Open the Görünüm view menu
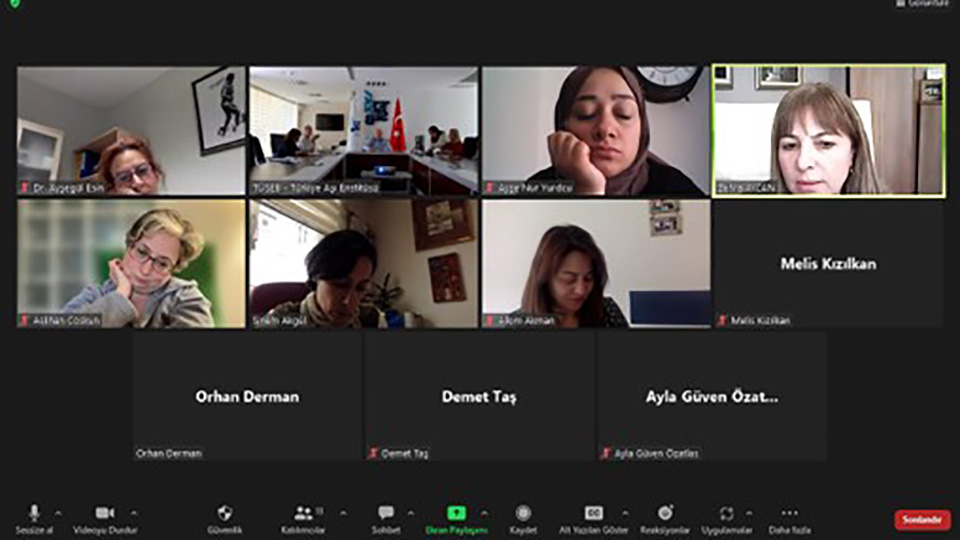 pos(920,4)
